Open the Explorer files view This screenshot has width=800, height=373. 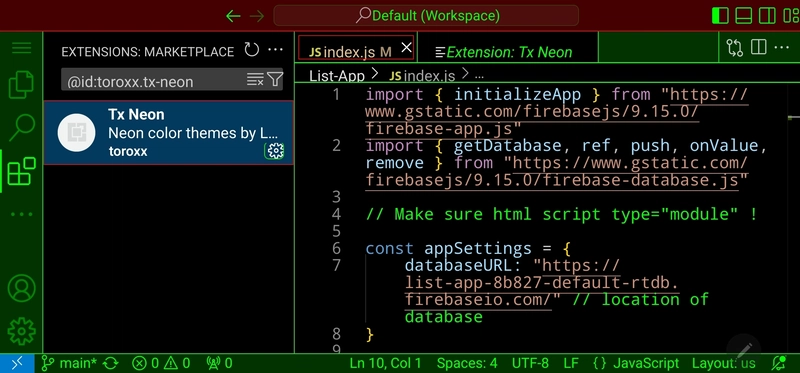21,85
